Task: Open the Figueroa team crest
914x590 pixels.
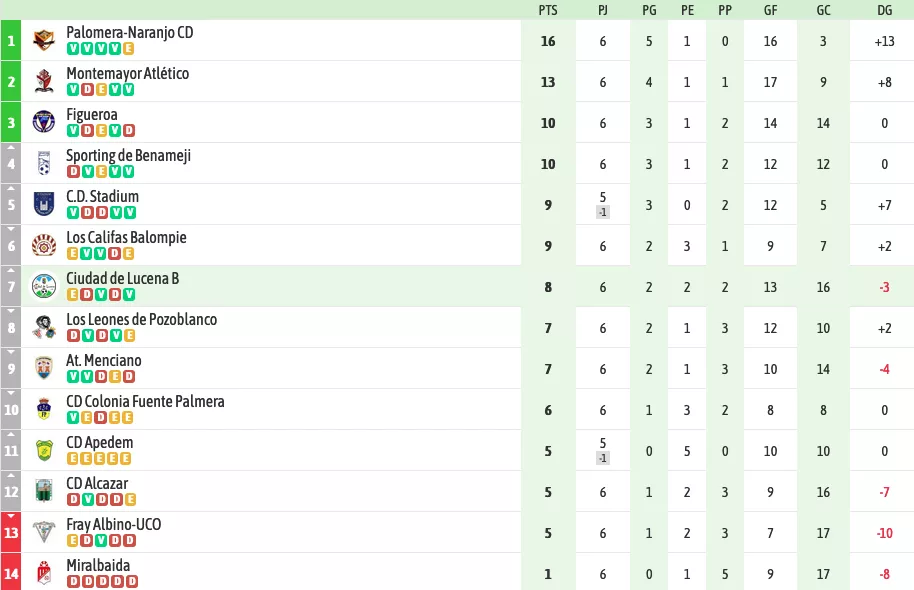Action: tap(44, 122)
